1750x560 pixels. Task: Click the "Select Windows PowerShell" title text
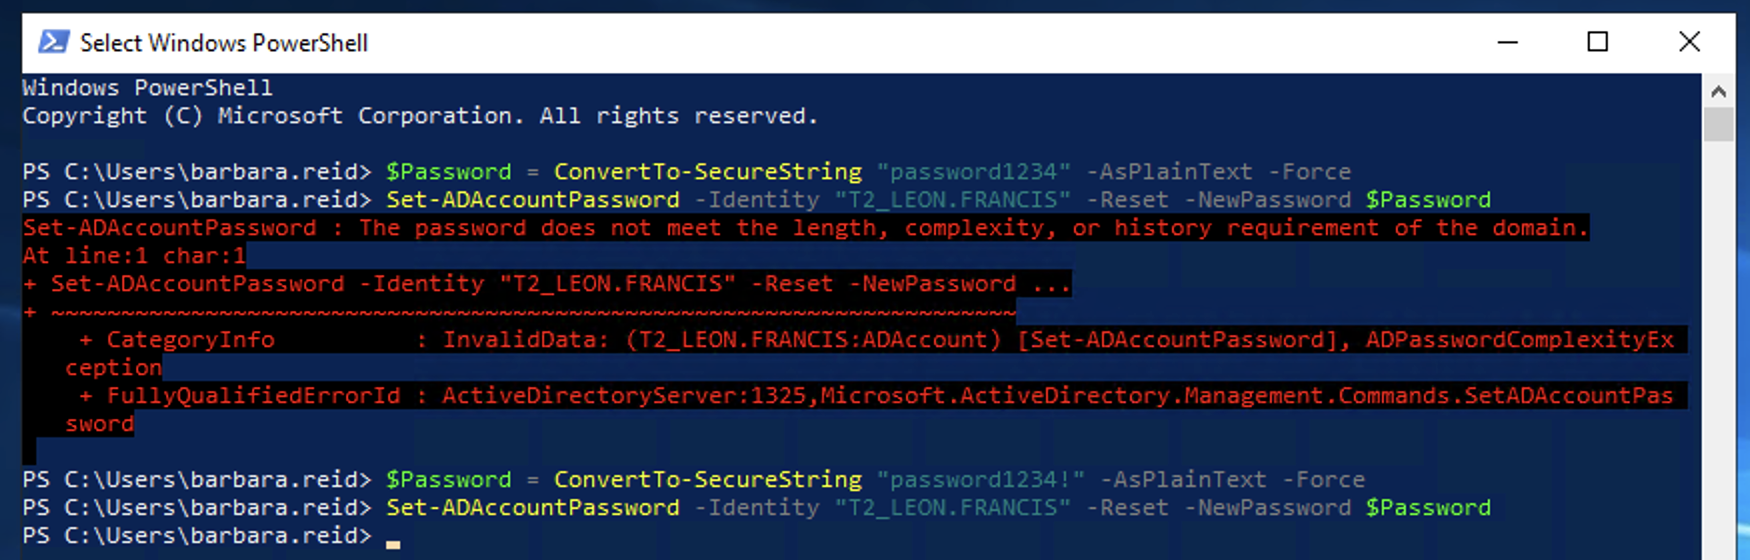(224, 43)
